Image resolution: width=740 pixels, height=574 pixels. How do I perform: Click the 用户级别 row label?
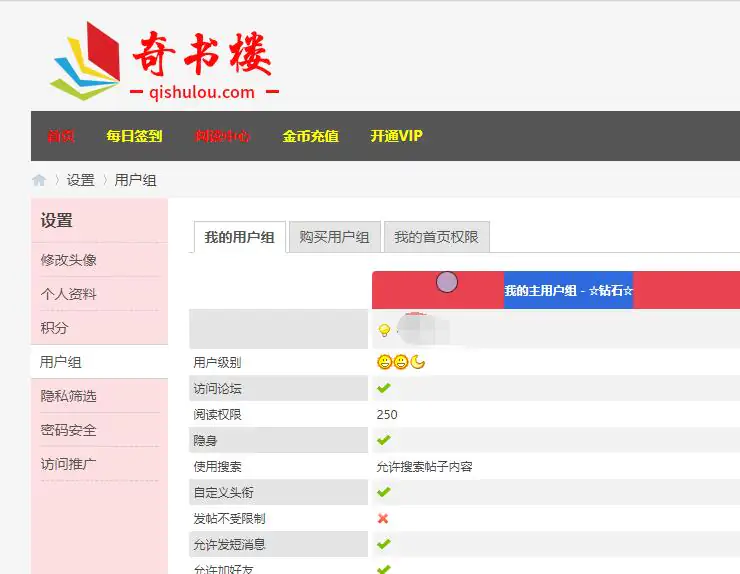[218, 363]
